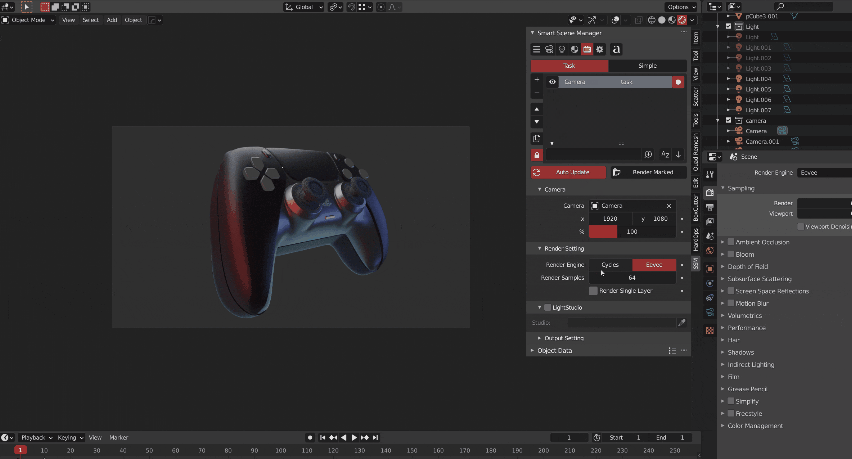Click the A-Z sort icon in the task list
The width and height of the screenshot is (852, 459).
tap(665, 155)
